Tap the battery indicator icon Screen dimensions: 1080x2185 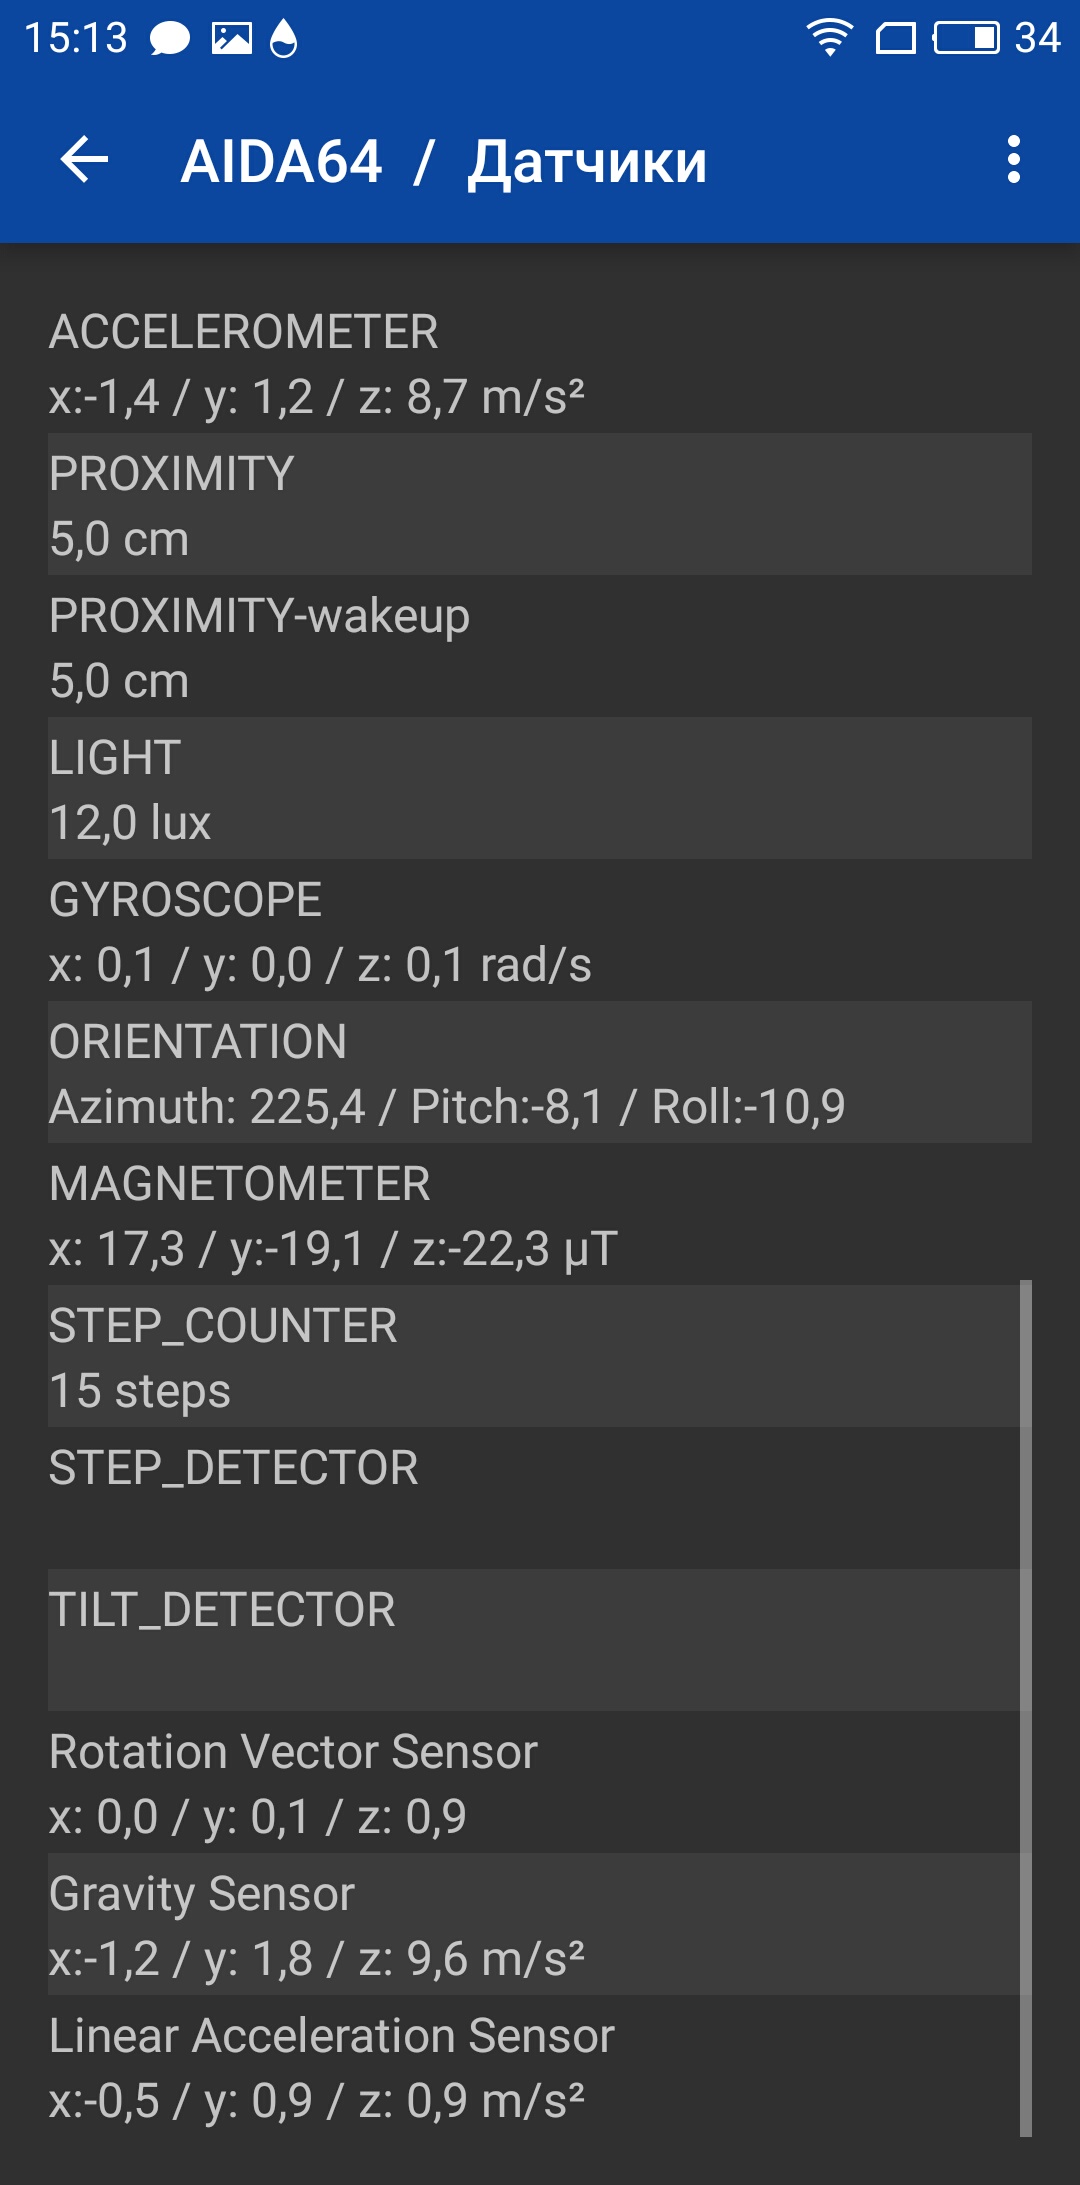pos(967,38)
